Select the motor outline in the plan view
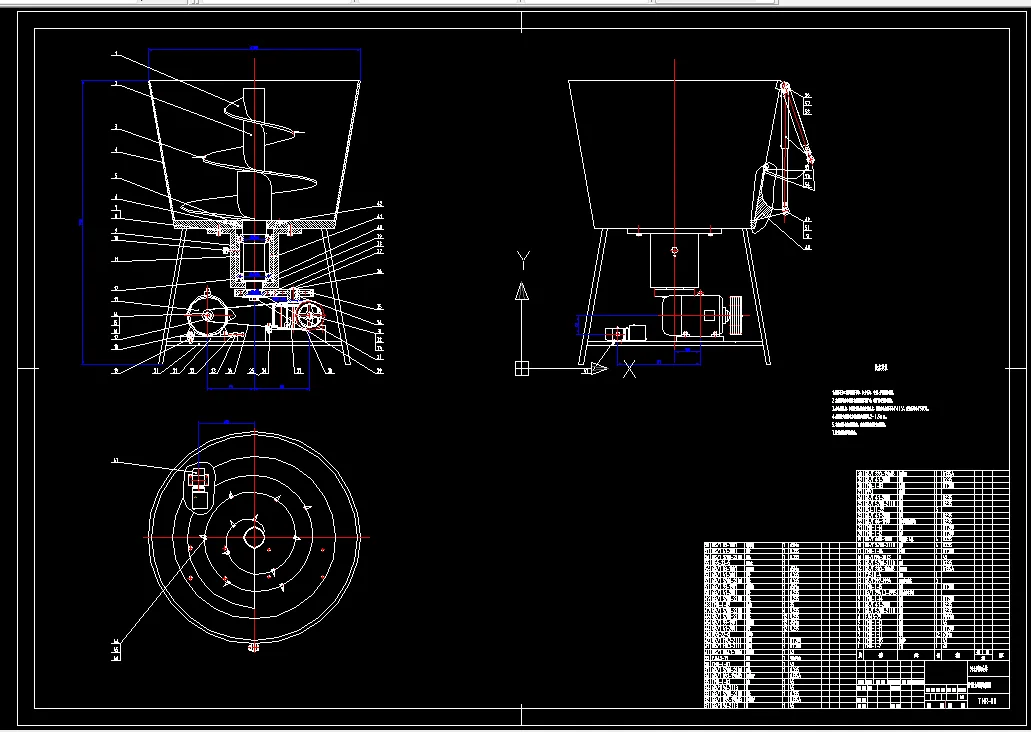The height and width of the screenshot is (732, 1031). point(199,487)
